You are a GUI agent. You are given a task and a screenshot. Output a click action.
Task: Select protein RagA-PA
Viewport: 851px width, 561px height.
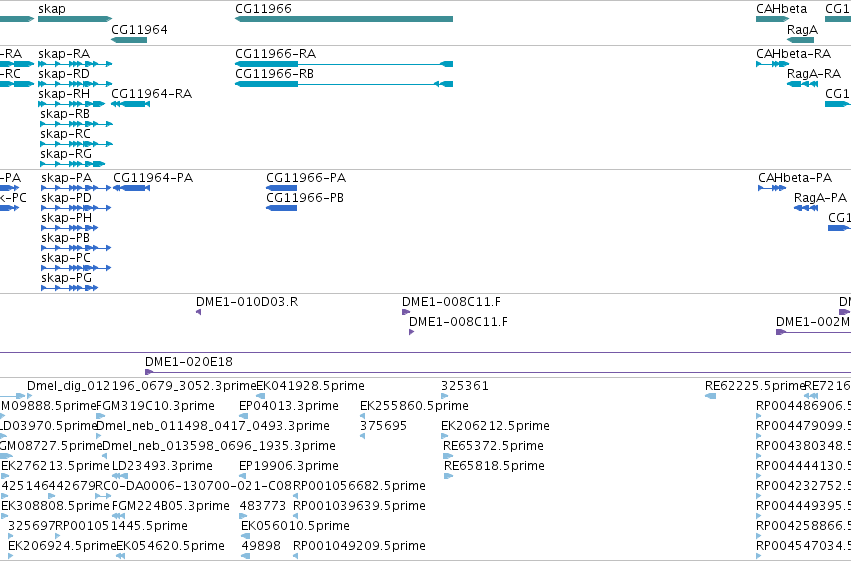point(820,198)
